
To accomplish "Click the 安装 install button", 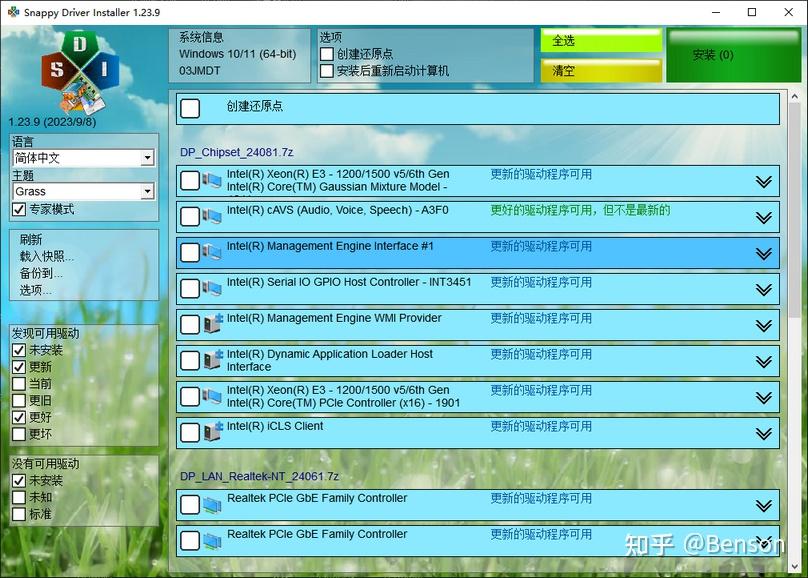I will pyautogui.click(x=733, y=56).
